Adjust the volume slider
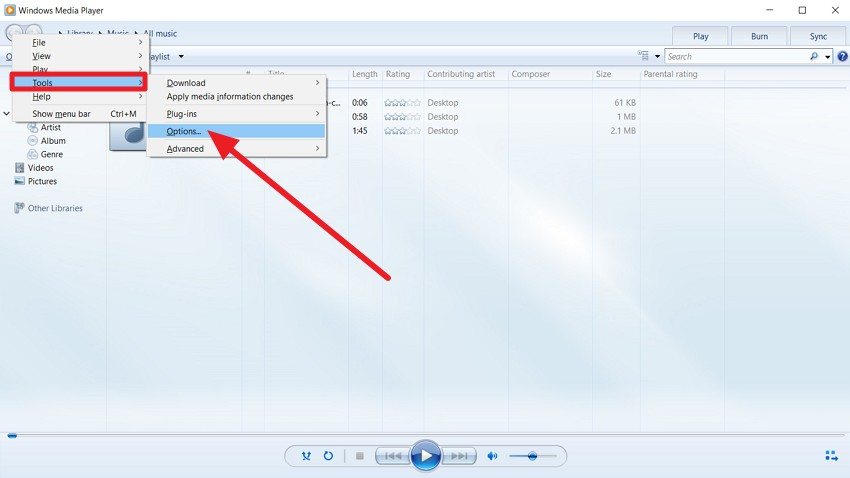 tap(532, 456)
